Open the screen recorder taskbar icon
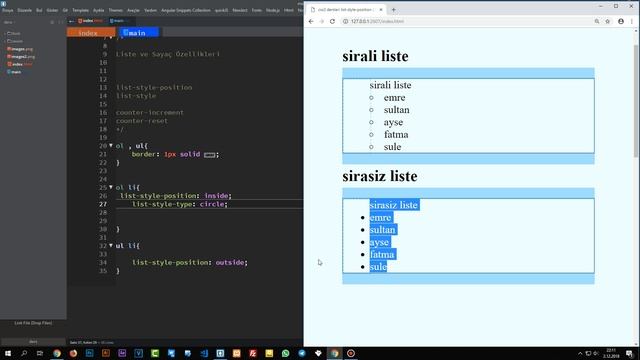The height and width of the screenshot is (360, 640). tap(351, 353)
